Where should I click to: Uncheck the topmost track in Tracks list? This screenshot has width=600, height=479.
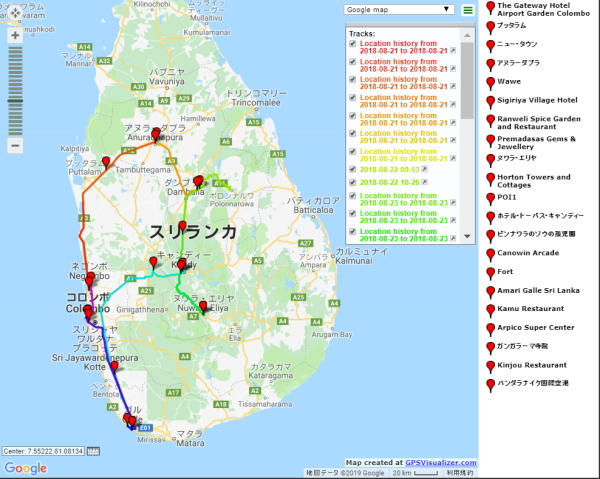pos(352,44)
